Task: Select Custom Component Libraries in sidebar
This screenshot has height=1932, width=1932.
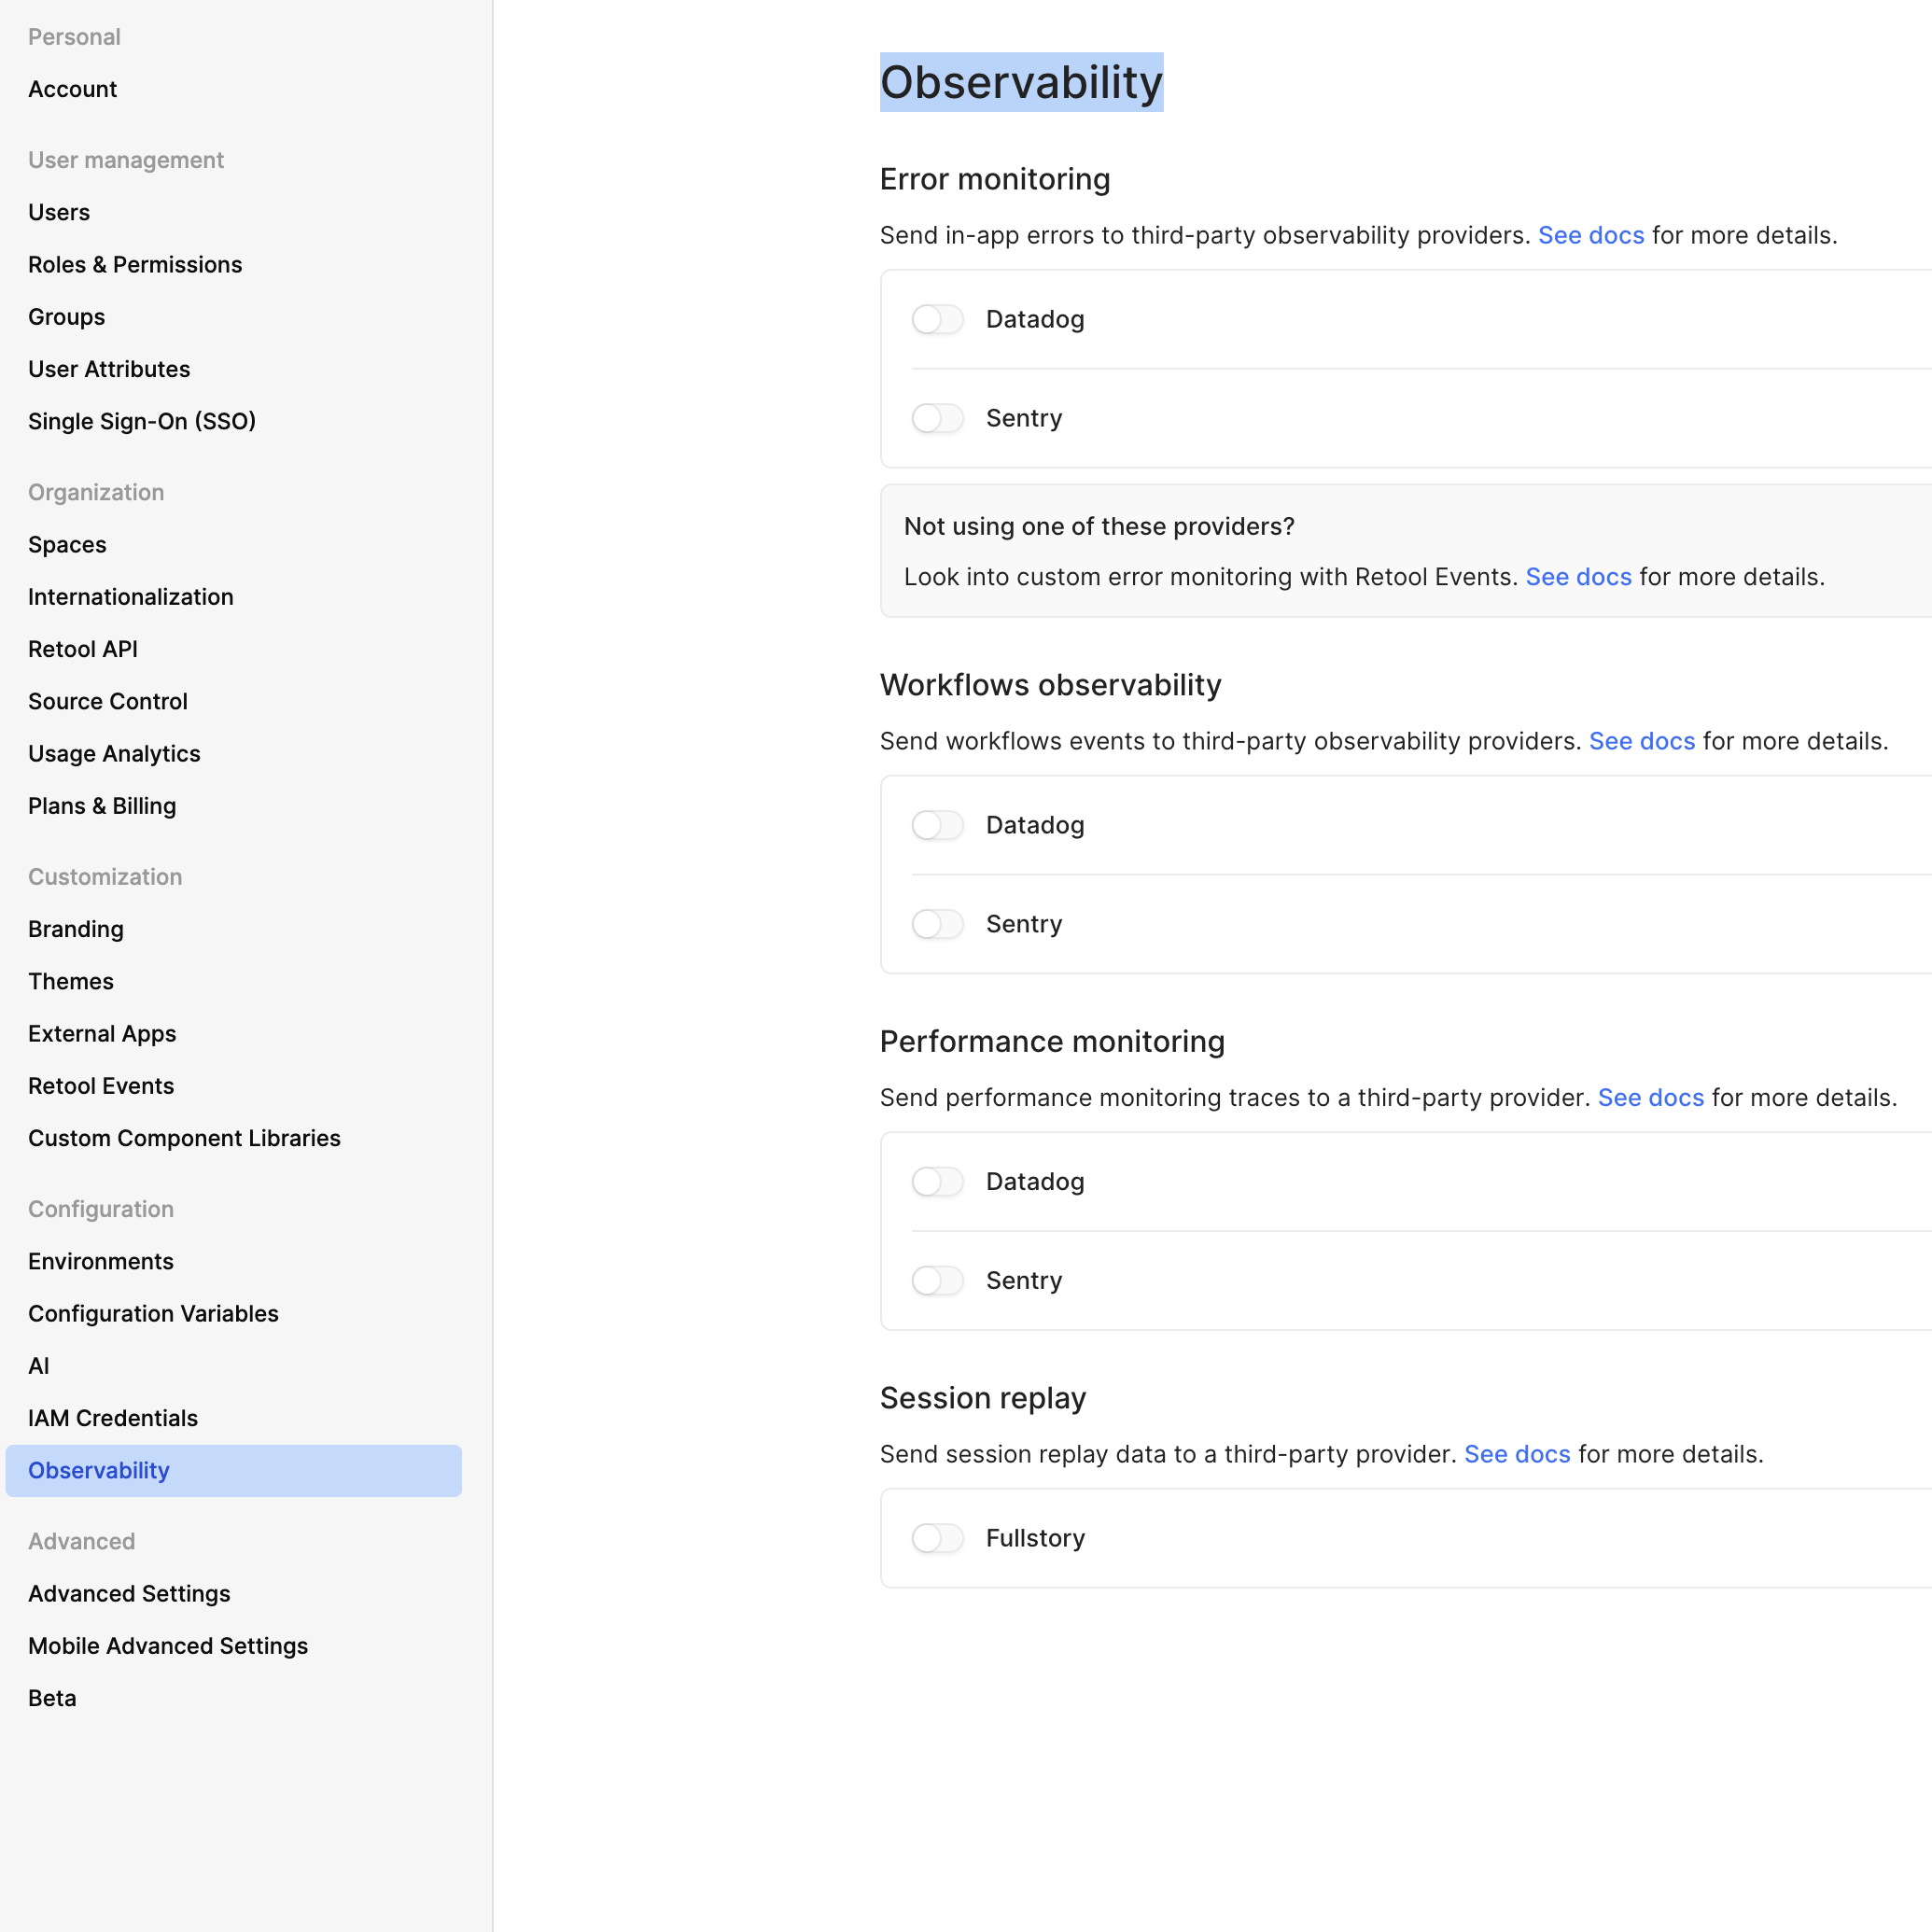Action: pos(184,1138)
